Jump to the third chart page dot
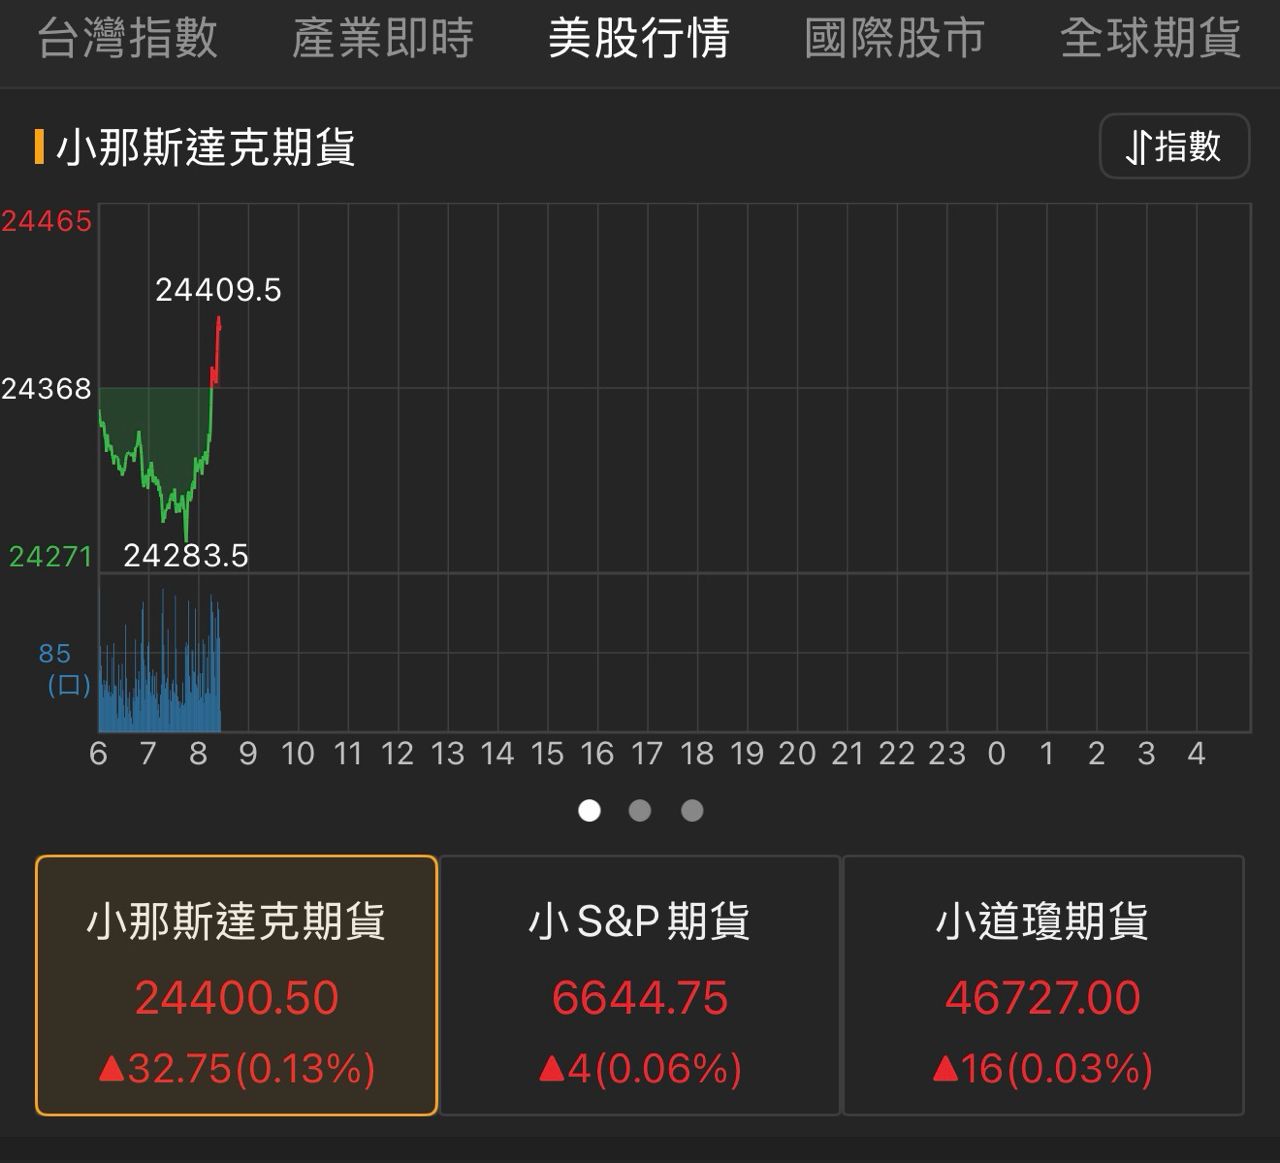1280x1163 pixels. [692, 810]
